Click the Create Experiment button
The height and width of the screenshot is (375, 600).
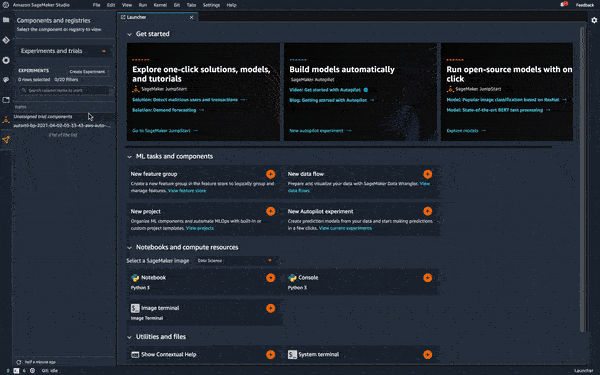pyautogui.click(x=87, y=72)
